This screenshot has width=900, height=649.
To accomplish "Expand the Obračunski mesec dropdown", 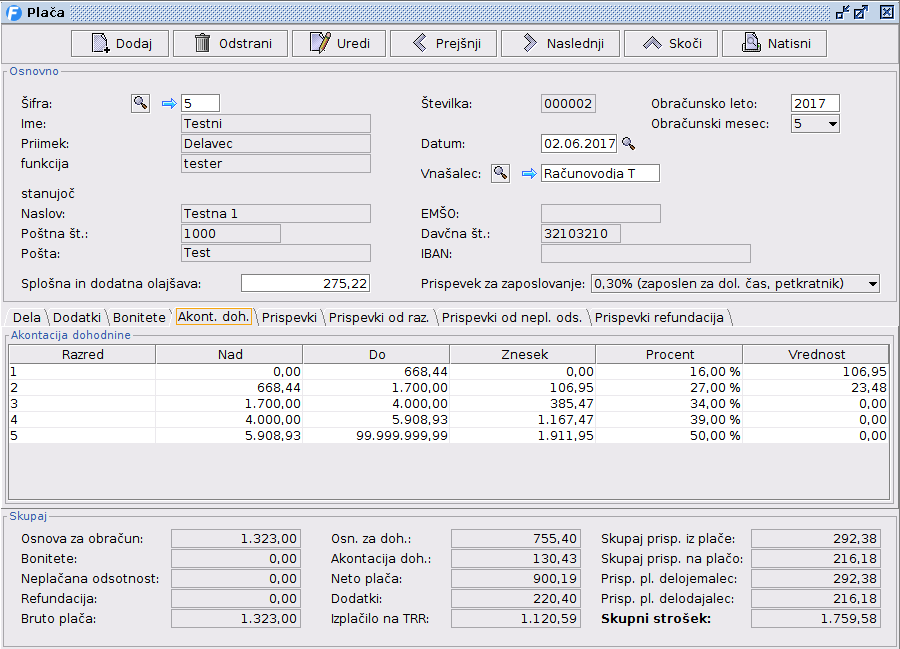I will coord(832,124).
